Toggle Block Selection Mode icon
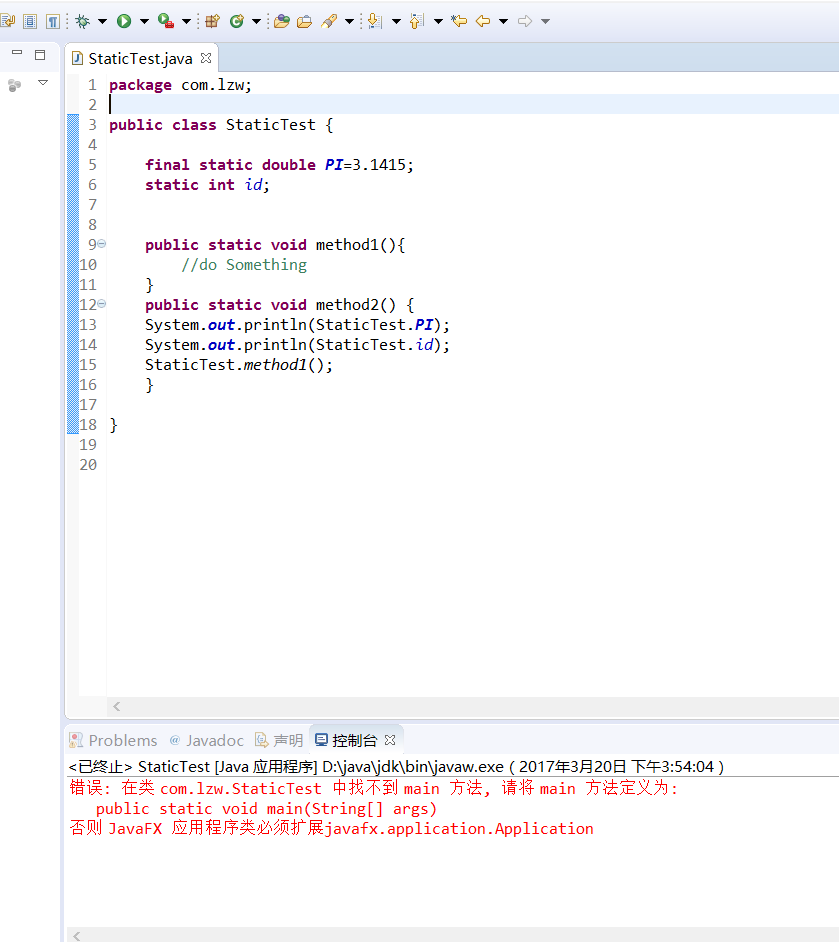839x942 pixels. pos(30,21)
